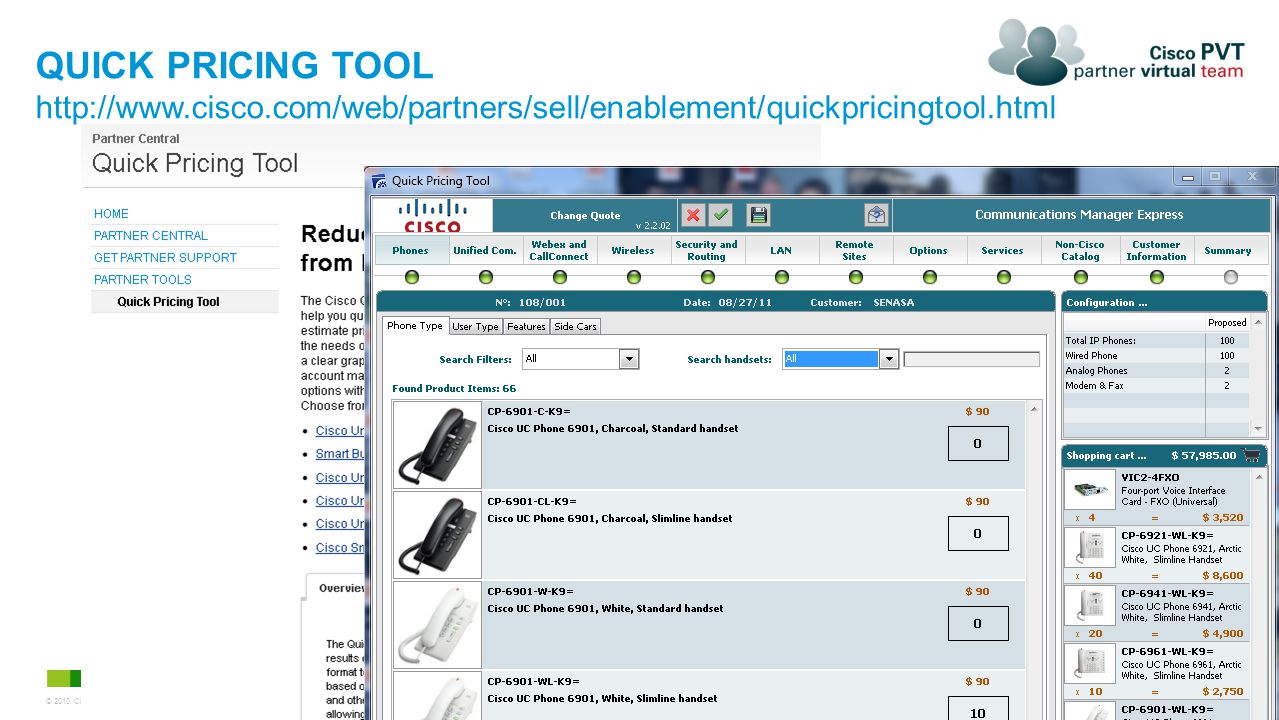Select the Phone Type sub-tab
This screenshot has width=1279, height=720.
[415, 326]
